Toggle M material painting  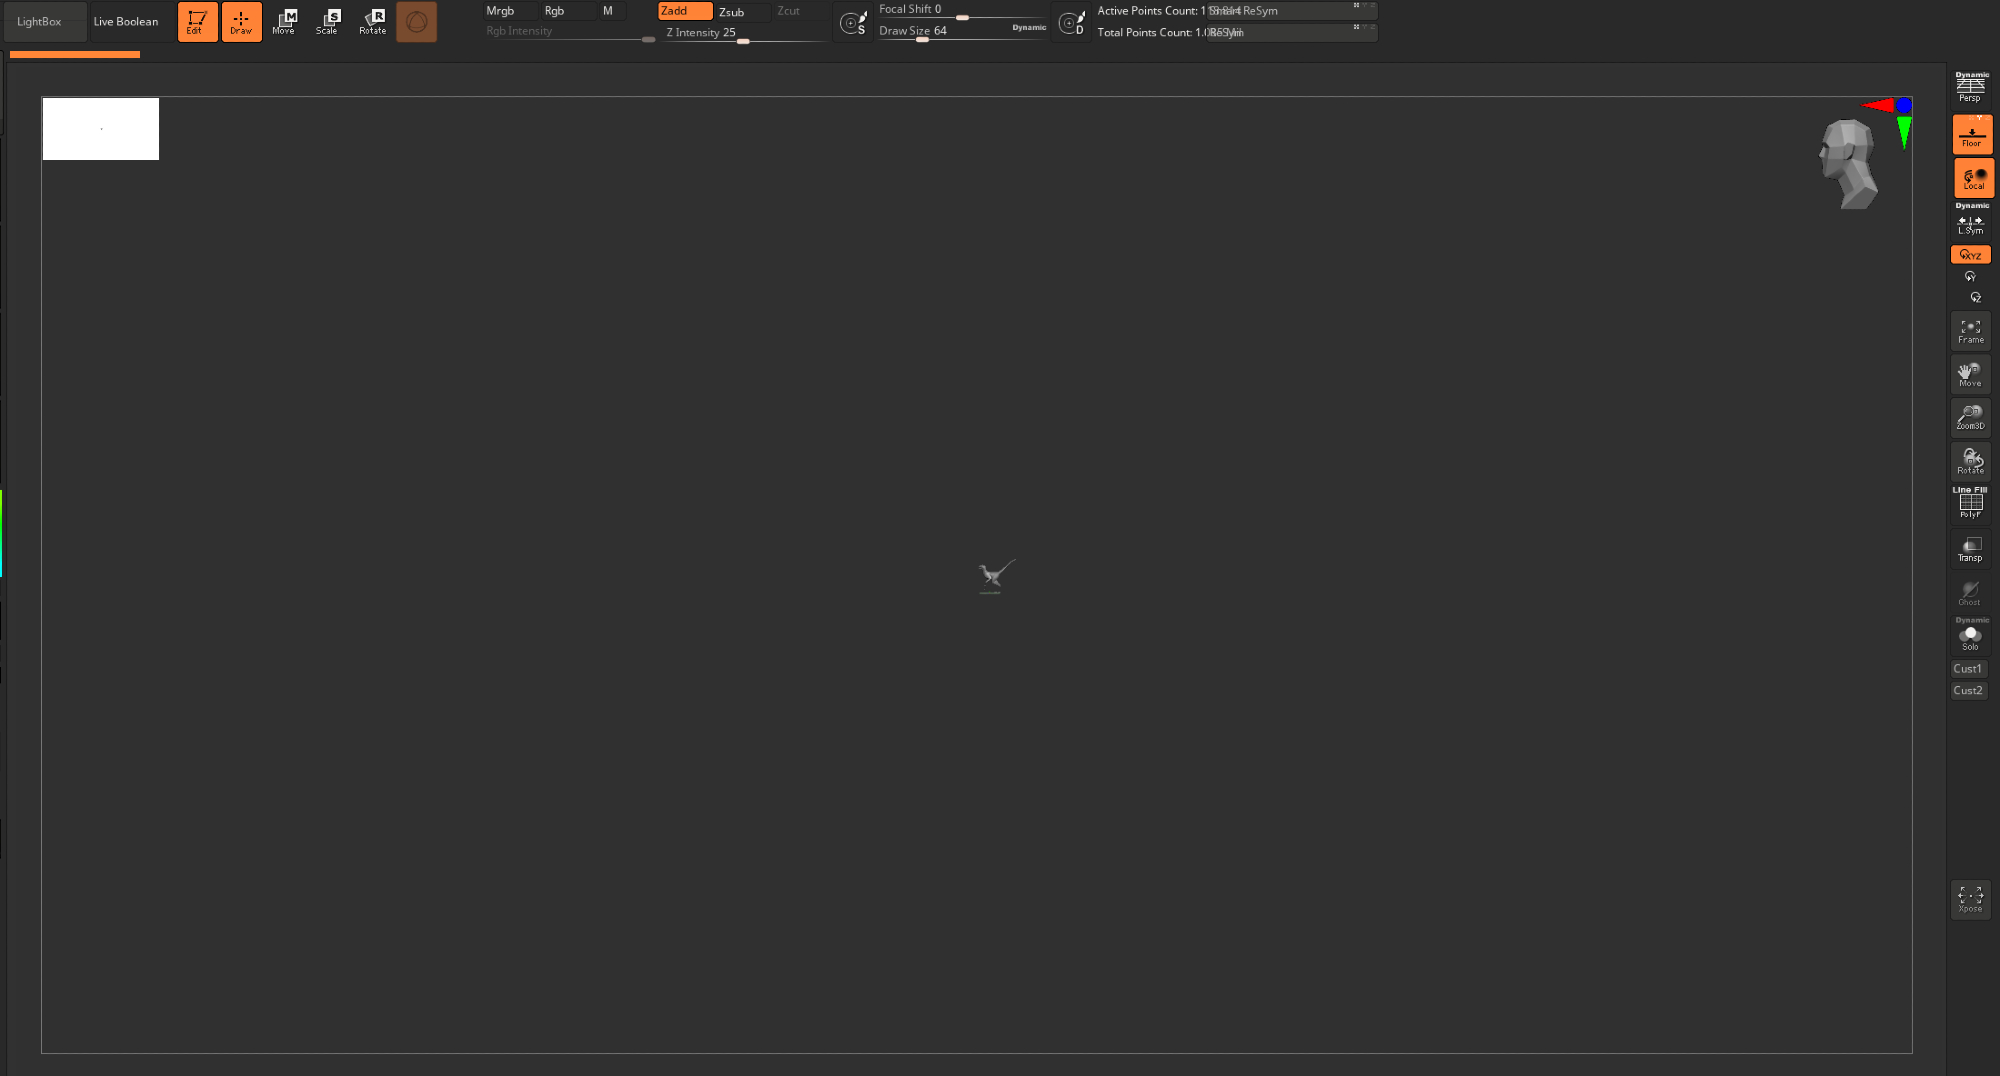coord(612,11)
